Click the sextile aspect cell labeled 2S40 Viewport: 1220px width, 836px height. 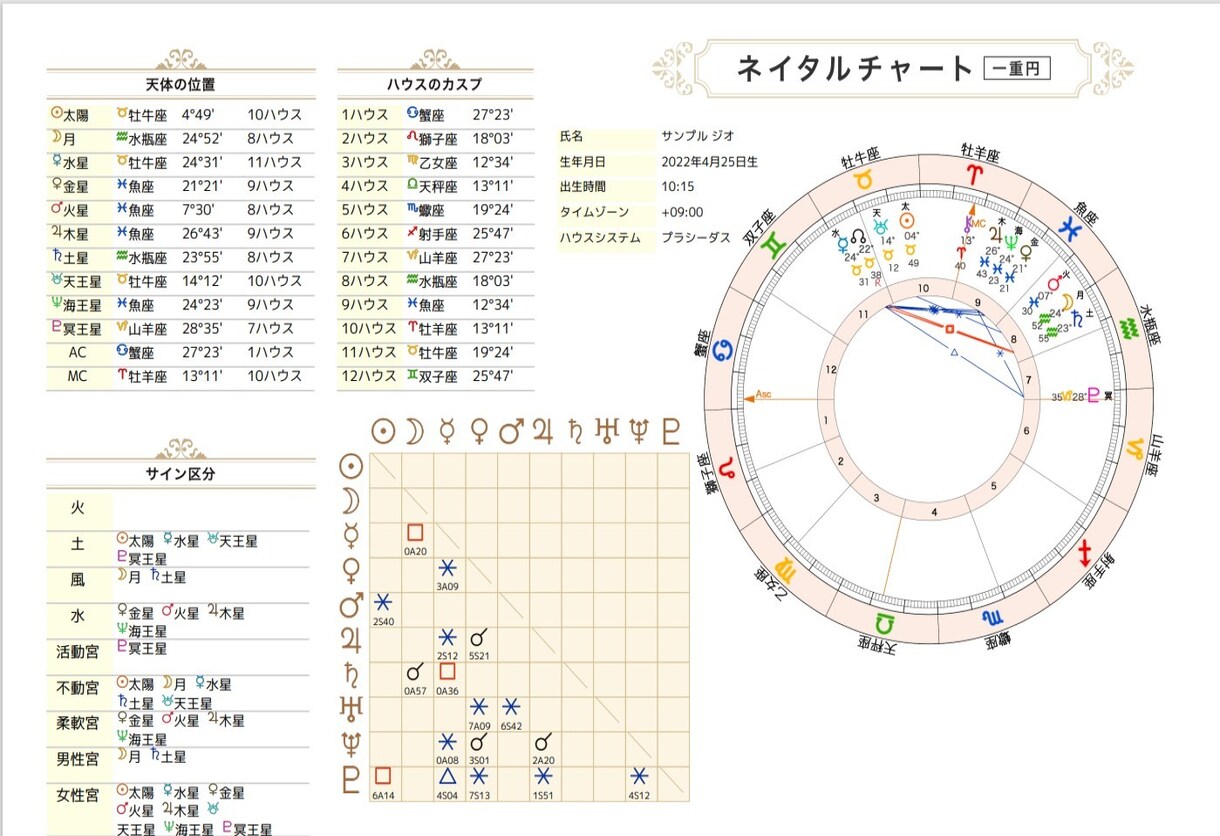(x=383, y=610)
